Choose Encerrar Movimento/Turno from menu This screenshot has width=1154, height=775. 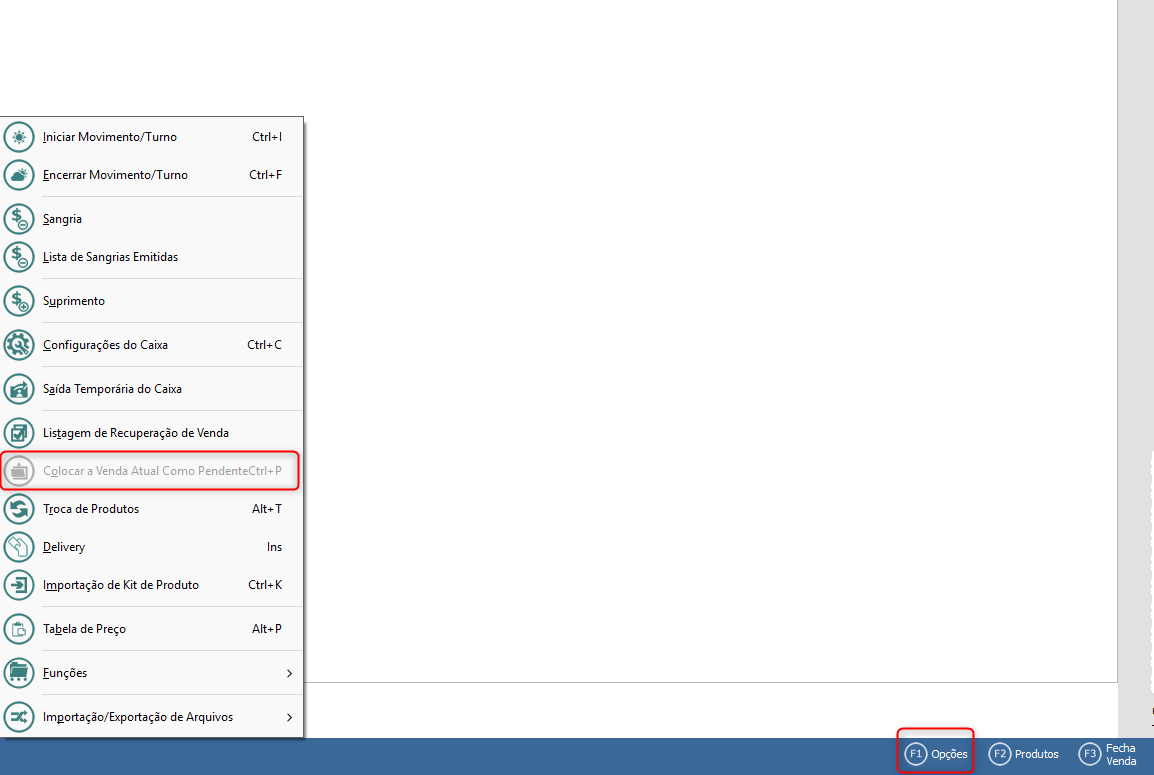pyautogui.click(x=152, y=175)
